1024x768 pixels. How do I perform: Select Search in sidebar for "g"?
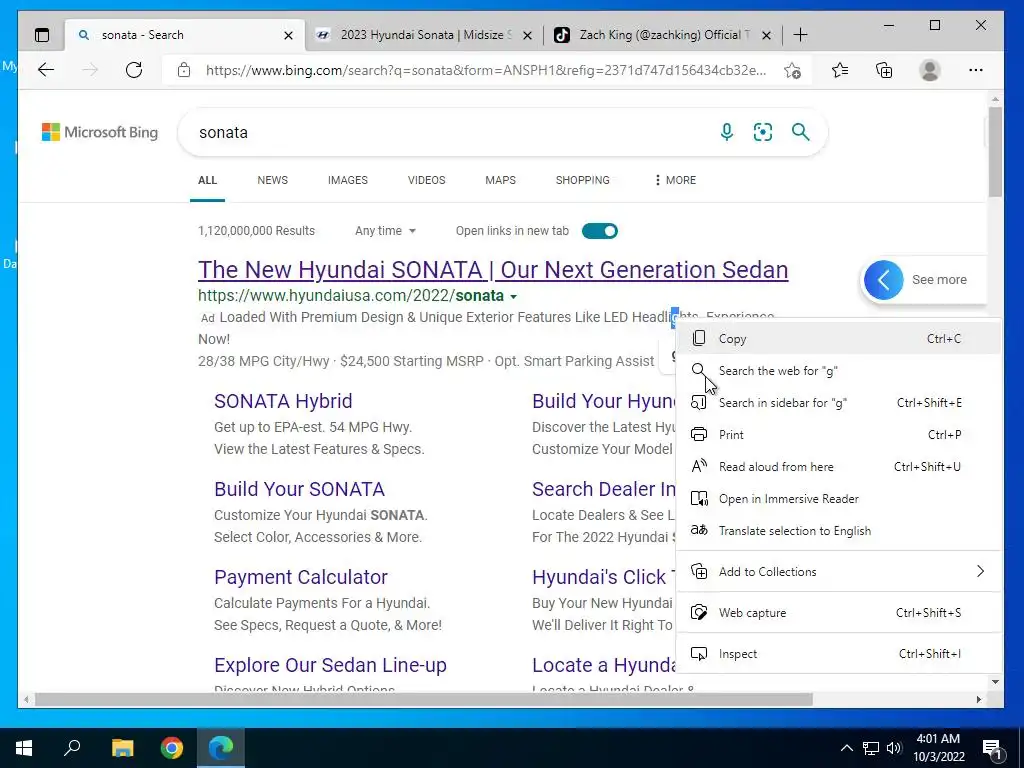point(838,402)
